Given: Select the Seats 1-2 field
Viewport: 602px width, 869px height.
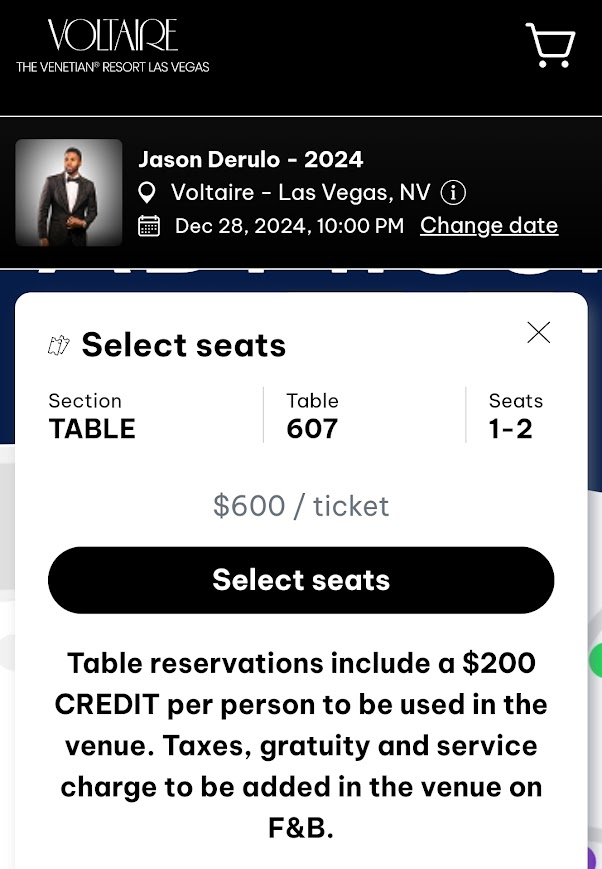Looking at the screenshot, I should pyautogui.click(x=515, y=416).
